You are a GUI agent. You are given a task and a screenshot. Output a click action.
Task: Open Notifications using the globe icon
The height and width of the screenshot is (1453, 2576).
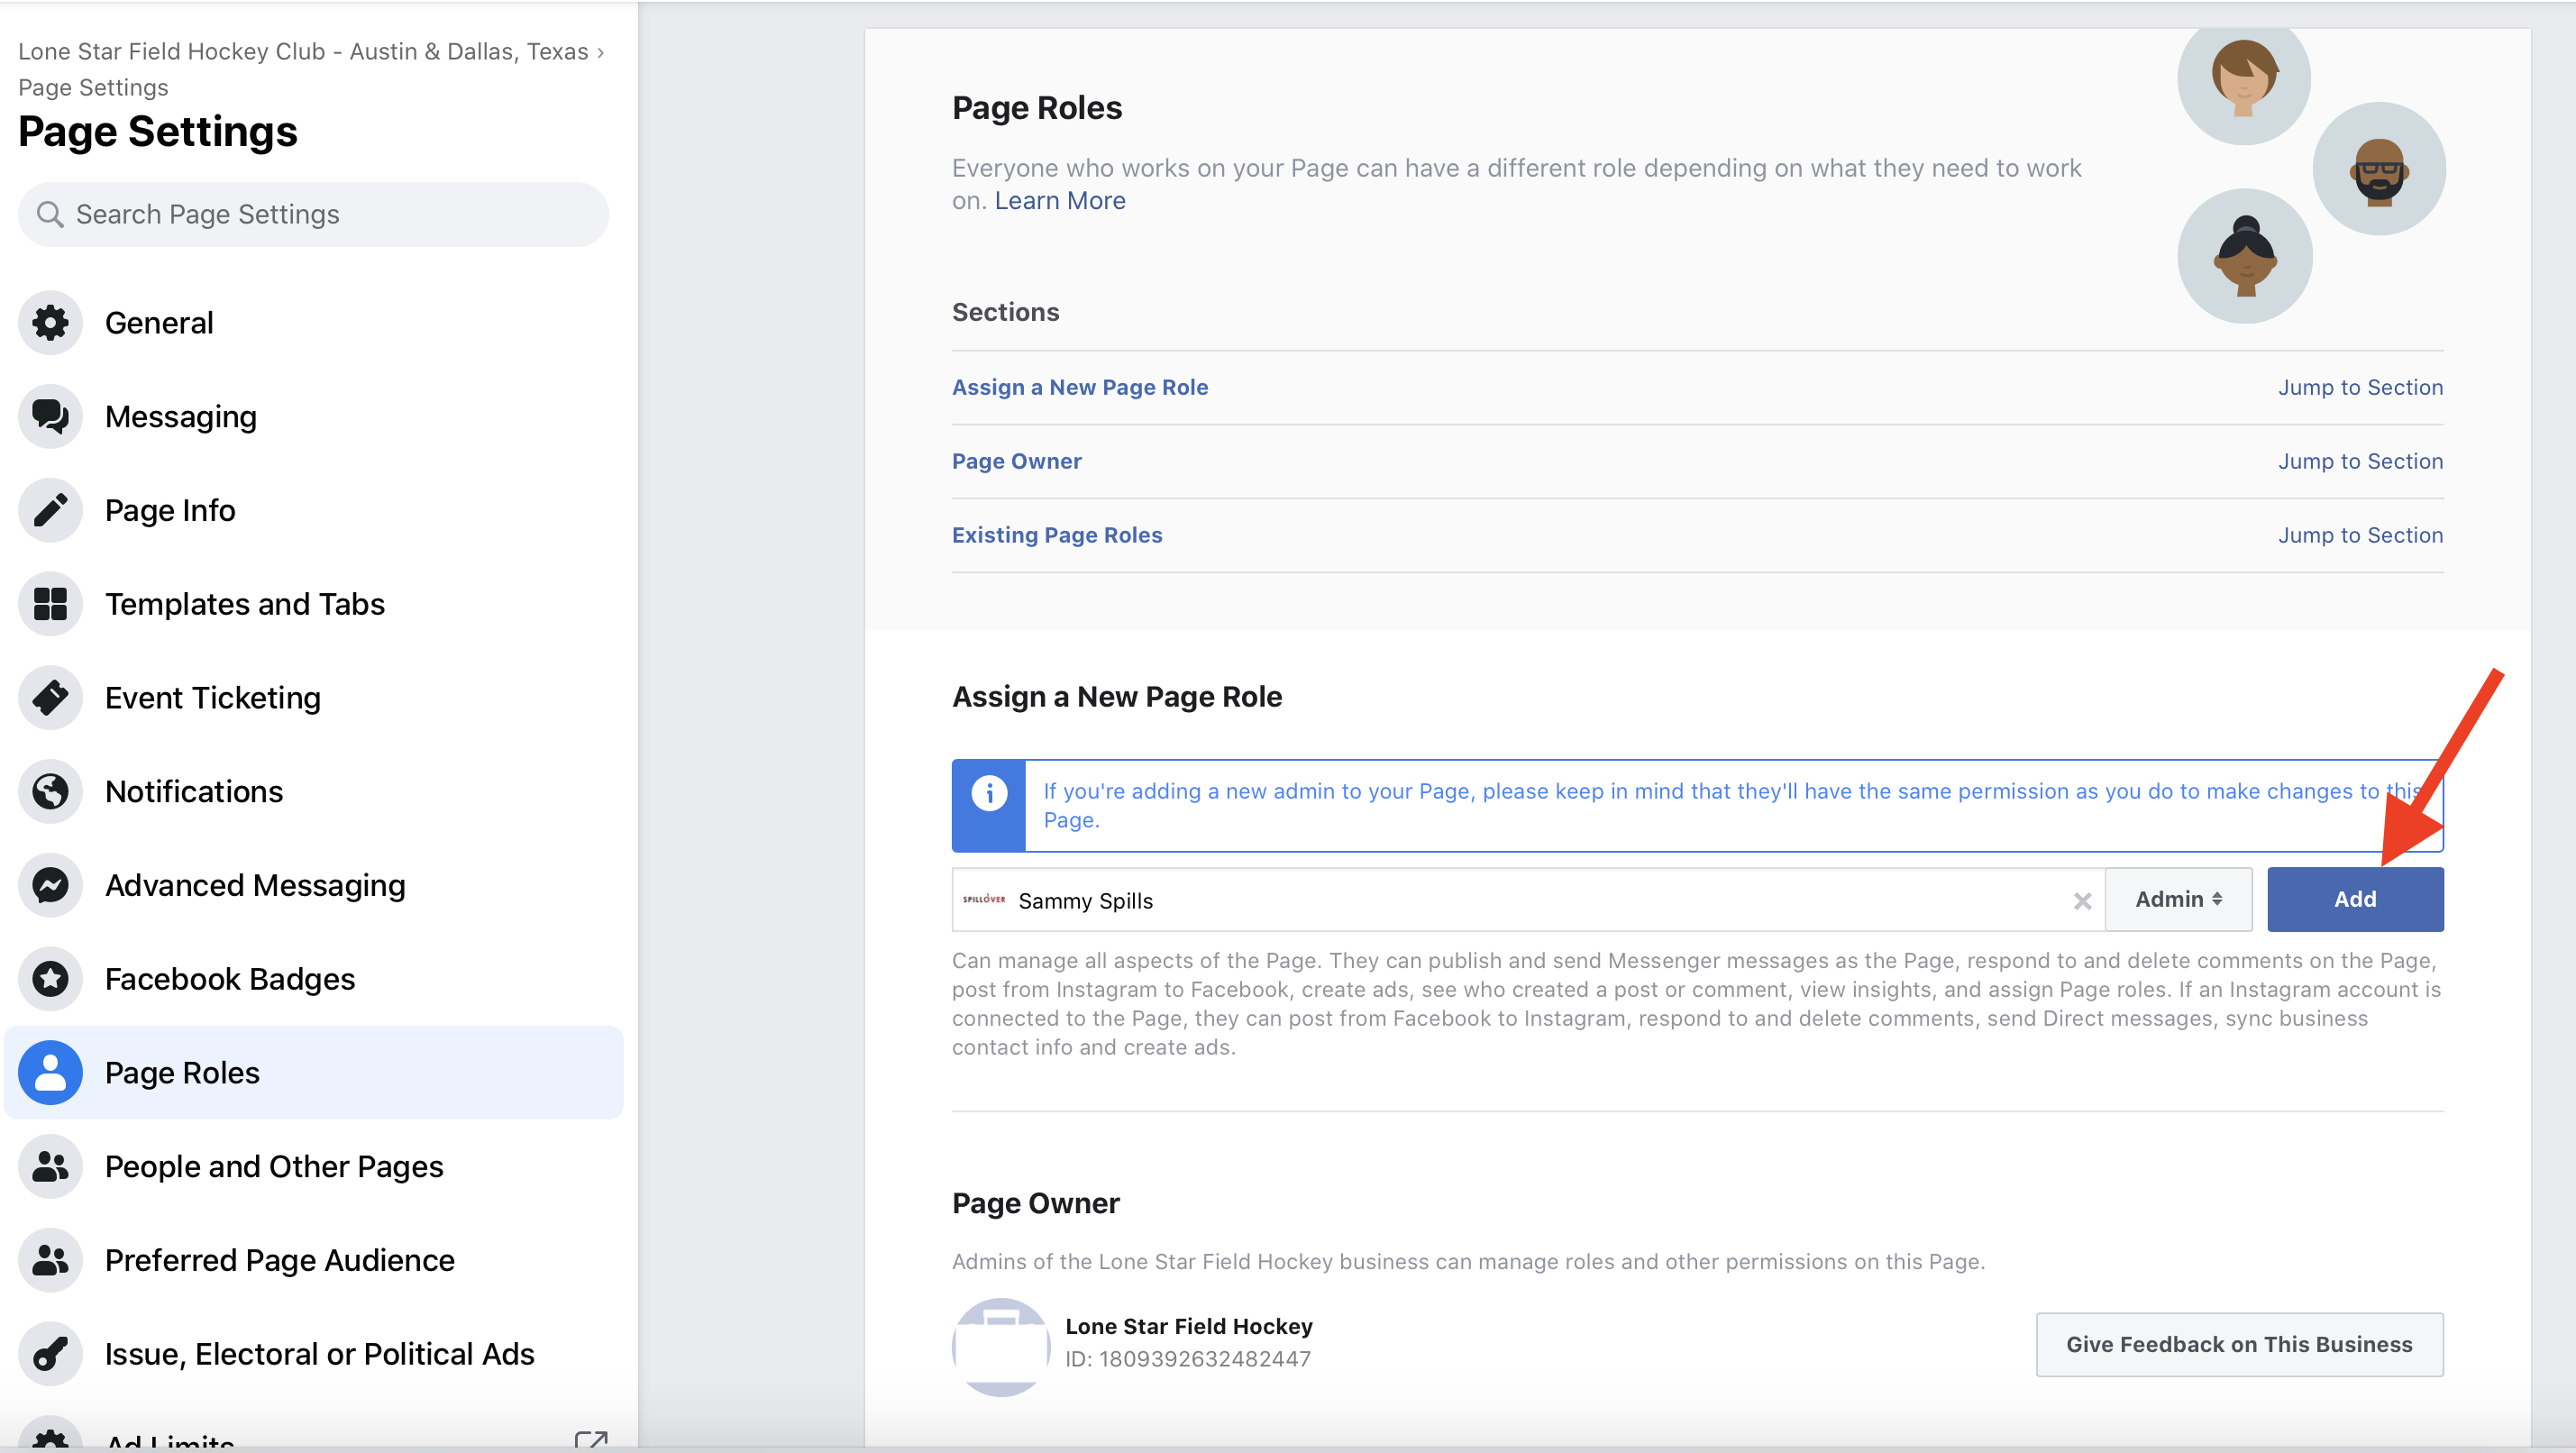(x=50, y=791)
